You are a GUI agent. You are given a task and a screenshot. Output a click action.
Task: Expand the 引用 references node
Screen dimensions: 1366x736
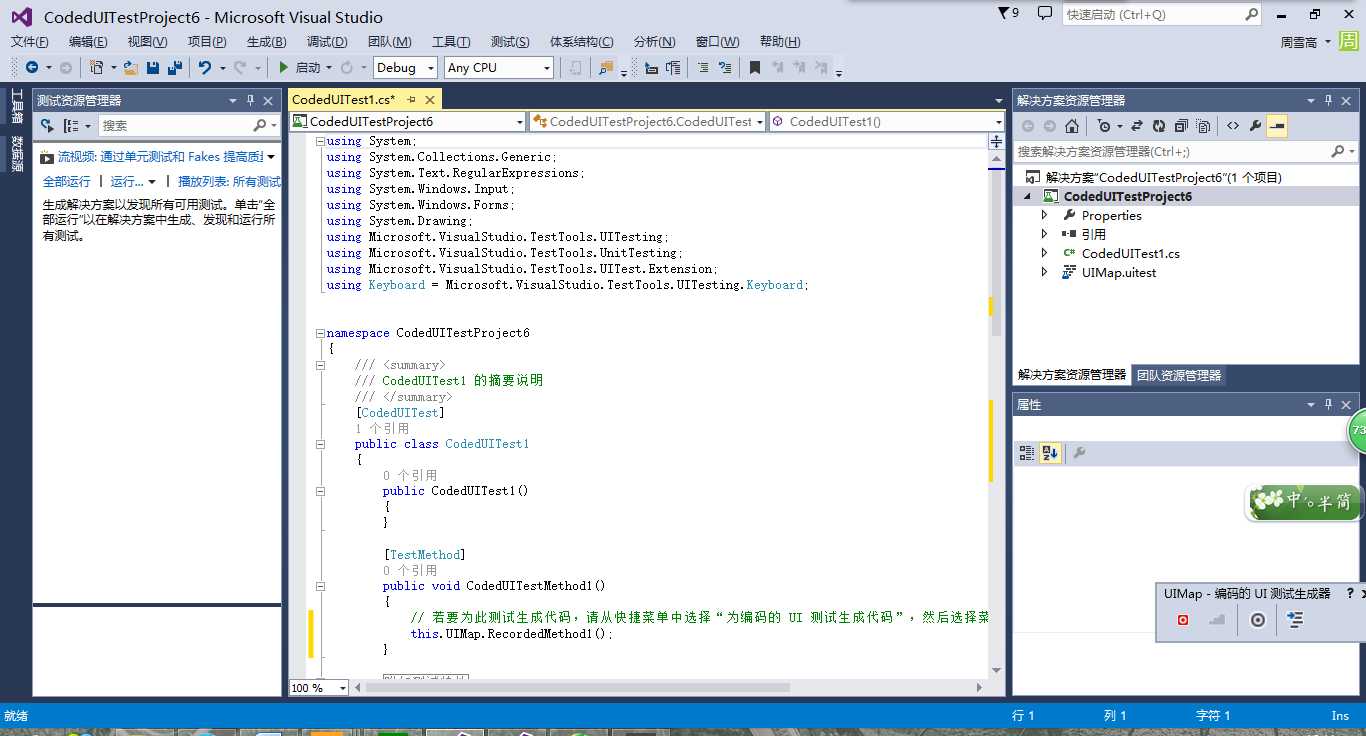pos(1045,234)
